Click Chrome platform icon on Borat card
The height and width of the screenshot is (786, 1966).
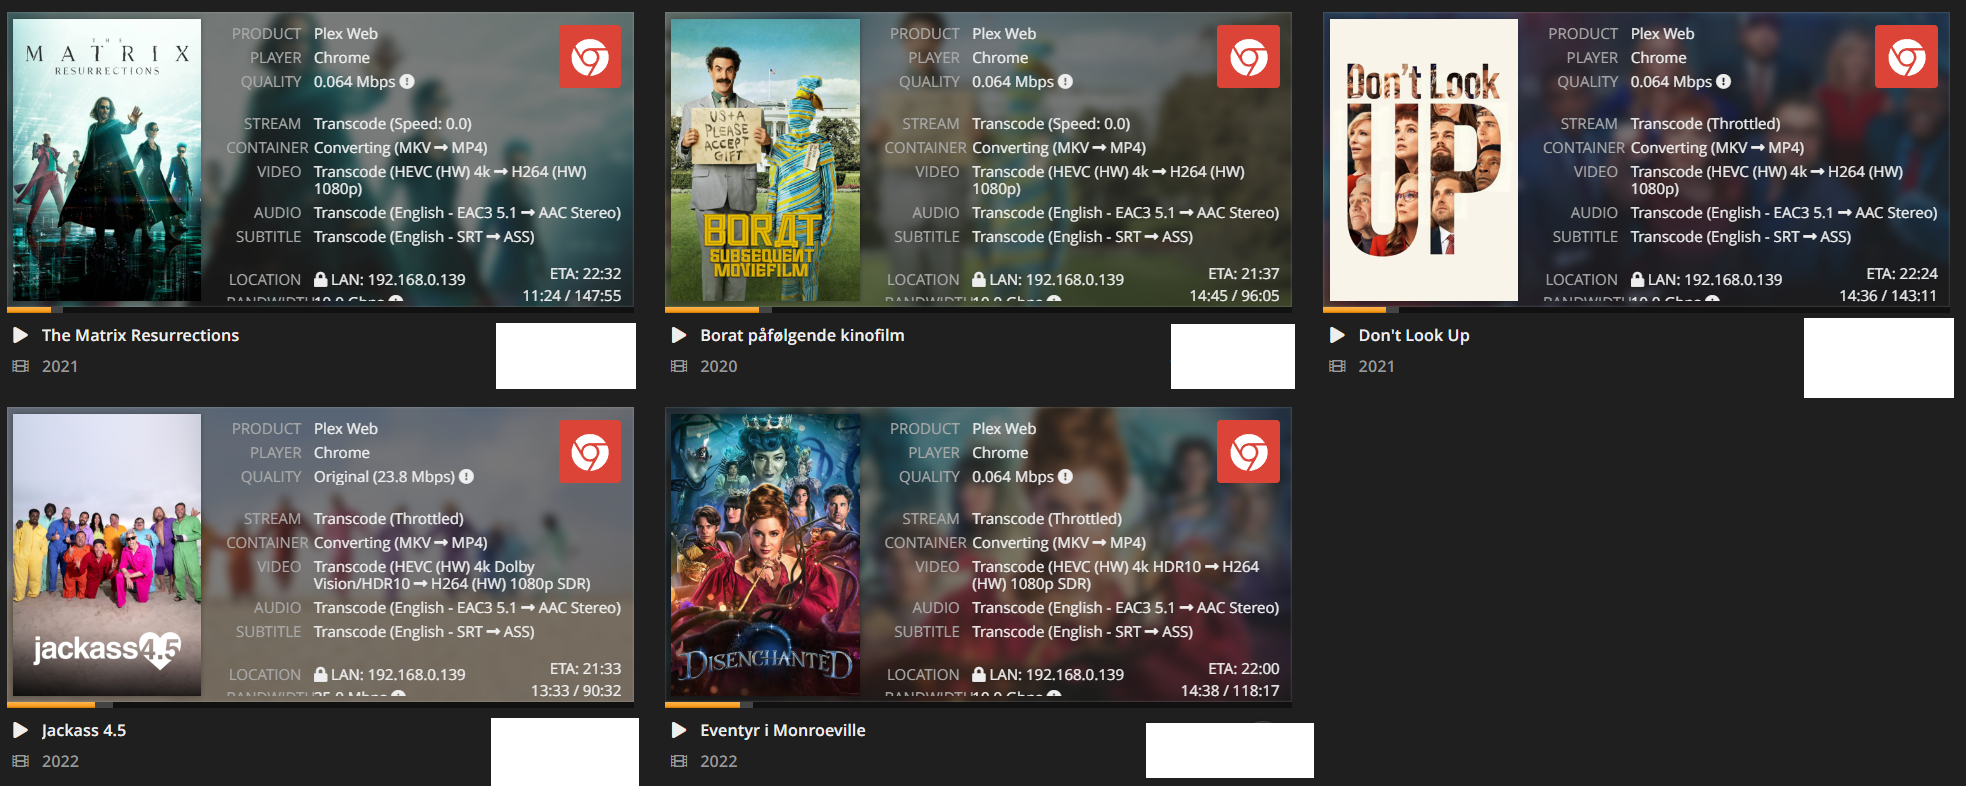(x=1248, y=57)
